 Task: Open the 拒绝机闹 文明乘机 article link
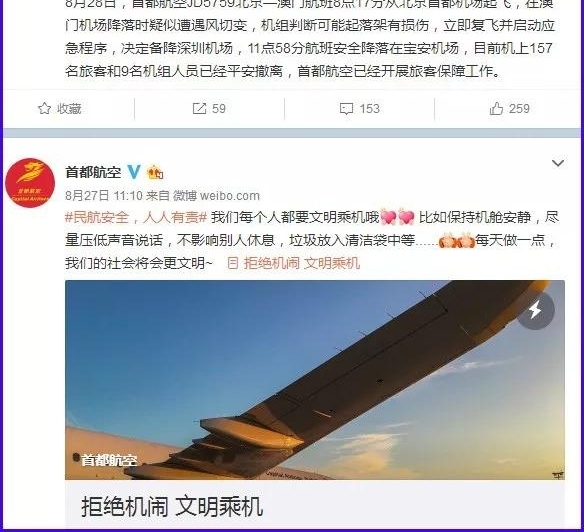[x=293, y=263]
